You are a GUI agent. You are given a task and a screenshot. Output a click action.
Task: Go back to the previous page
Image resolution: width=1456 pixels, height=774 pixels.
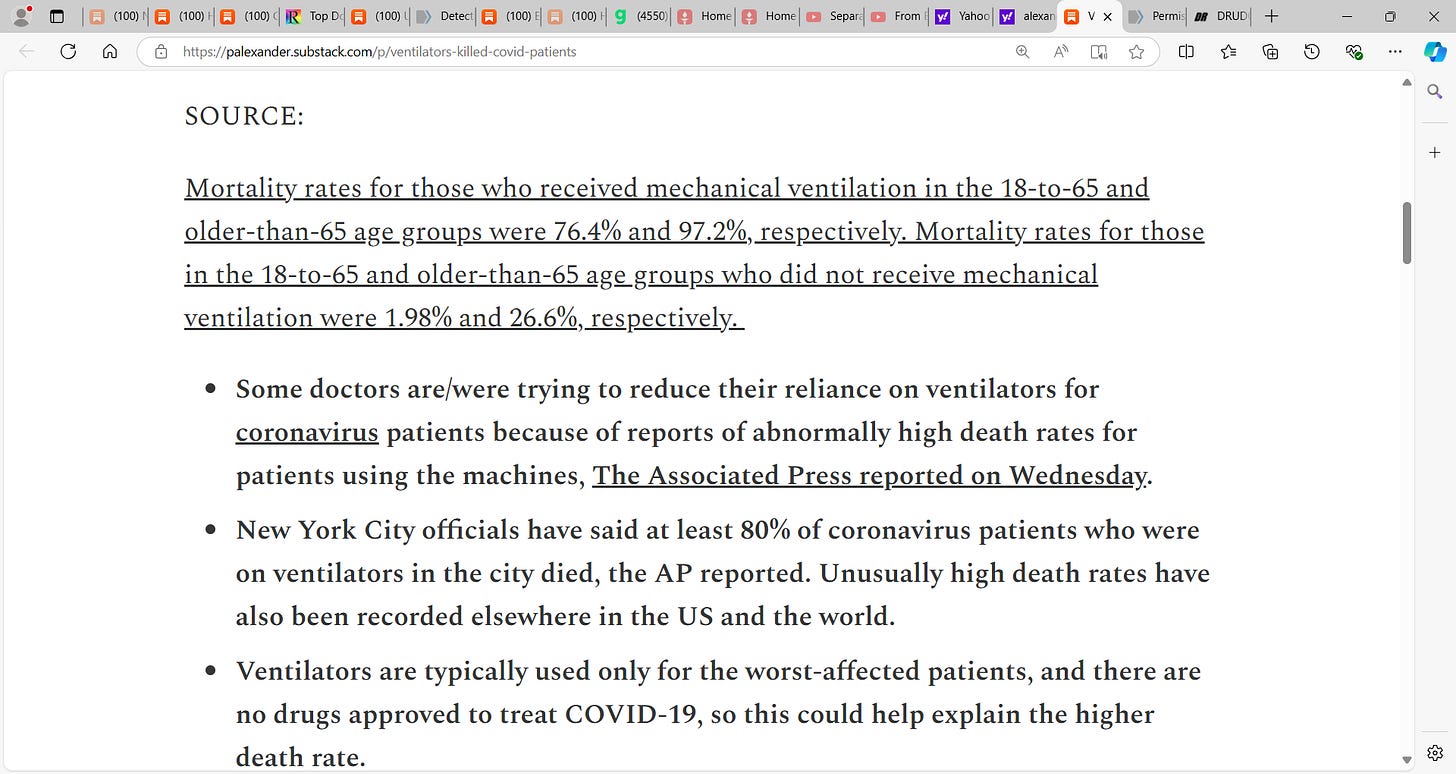(x=27, y=52)
